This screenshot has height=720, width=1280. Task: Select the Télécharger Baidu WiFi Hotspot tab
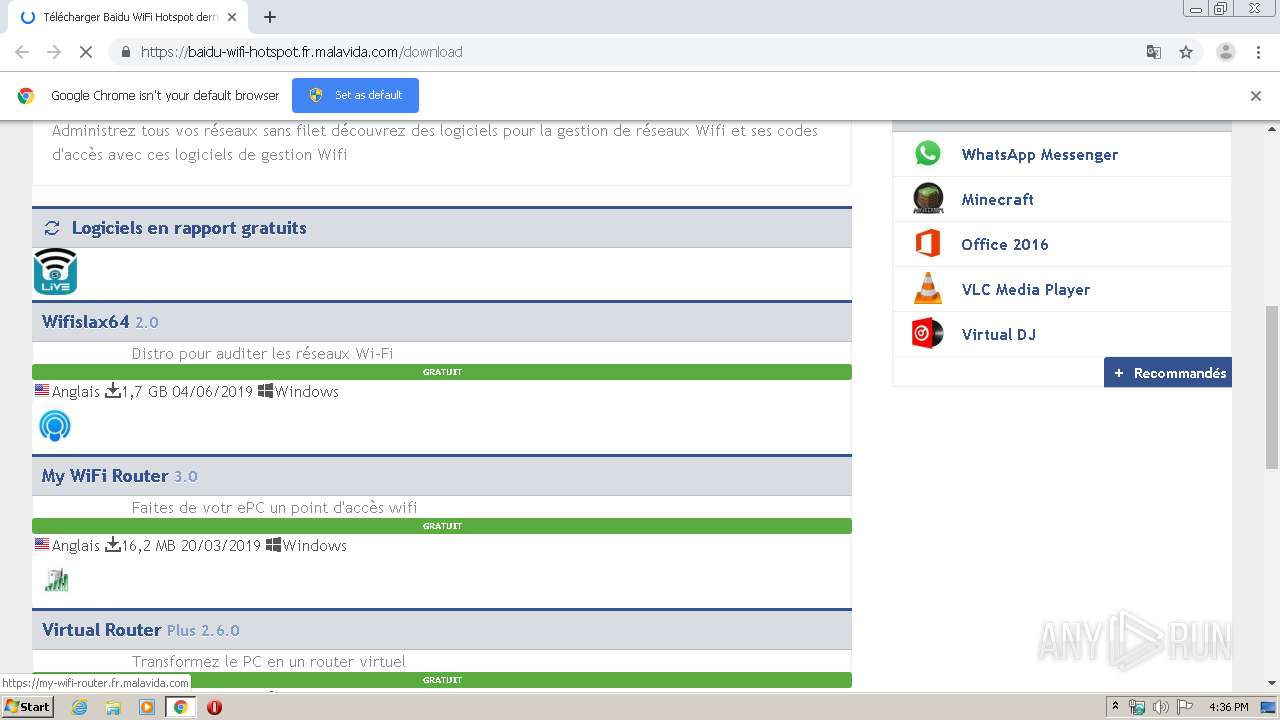128,17
